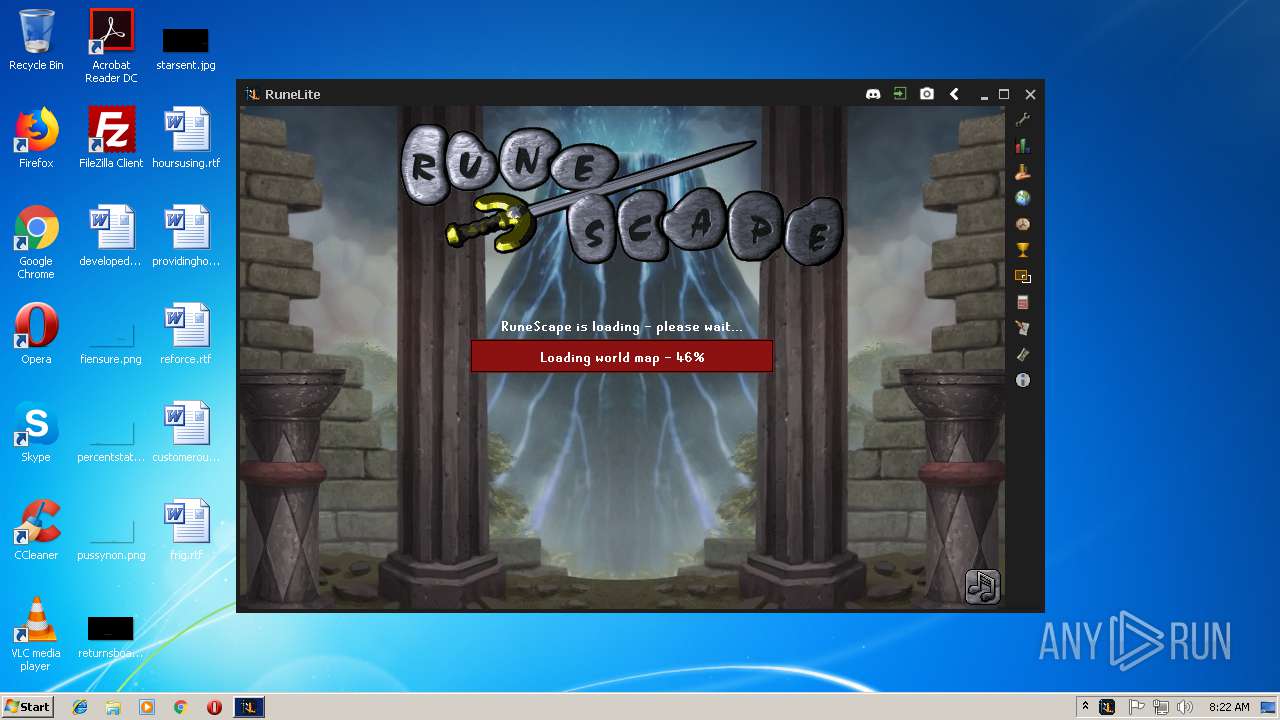1280x720 pixels.
Task: Open the network tray icon
Action: (x=1161, y=707)
